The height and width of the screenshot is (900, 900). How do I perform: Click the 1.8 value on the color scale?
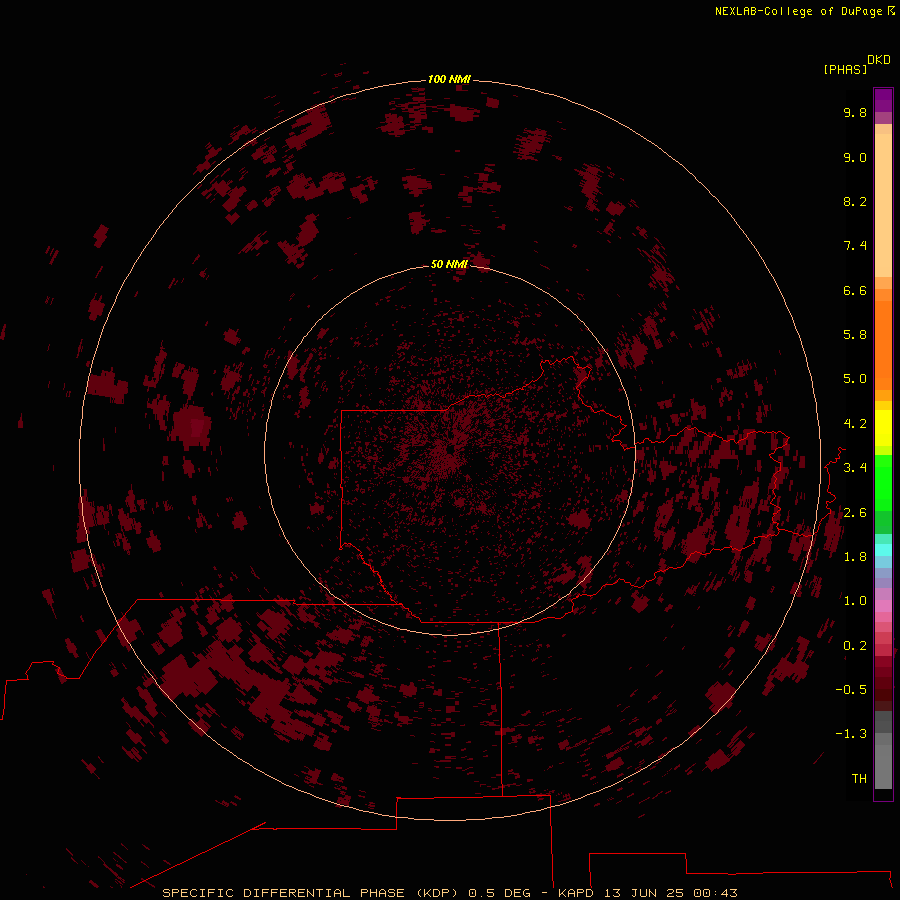coord(855,557)
